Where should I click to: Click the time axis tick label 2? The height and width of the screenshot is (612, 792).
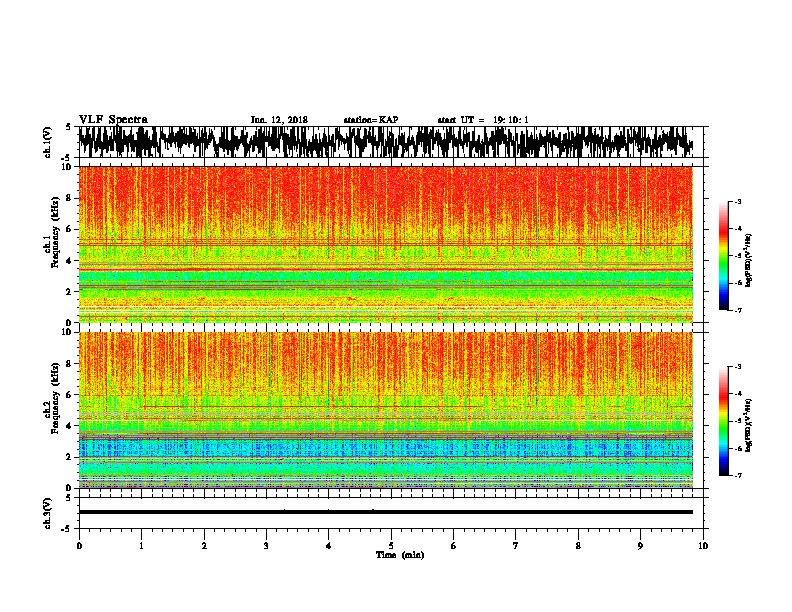pyautogui.click(x=204, y=546)
